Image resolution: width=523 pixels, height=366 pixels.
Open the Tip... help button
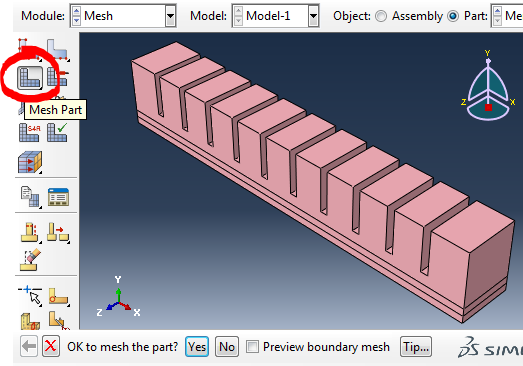416,347
